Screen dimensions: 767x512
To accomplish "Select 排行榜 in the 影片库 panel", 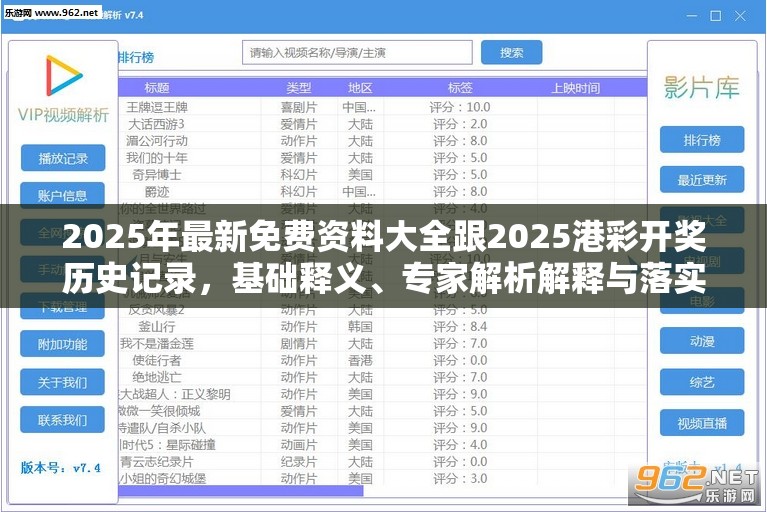I will click(x=702, y=140).
